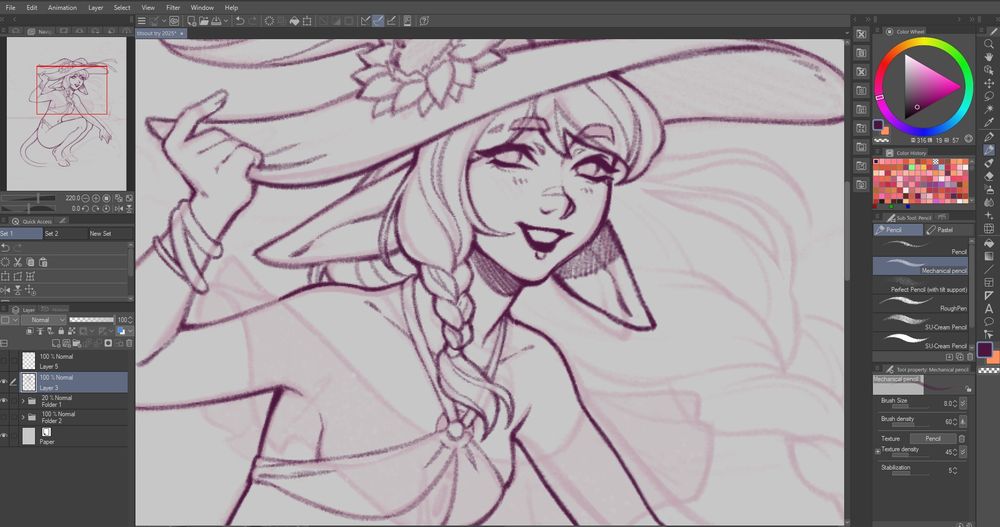Select the Eraser tool
The width and height of the screenshot is (1000, 527).
[x=989, y=176]
